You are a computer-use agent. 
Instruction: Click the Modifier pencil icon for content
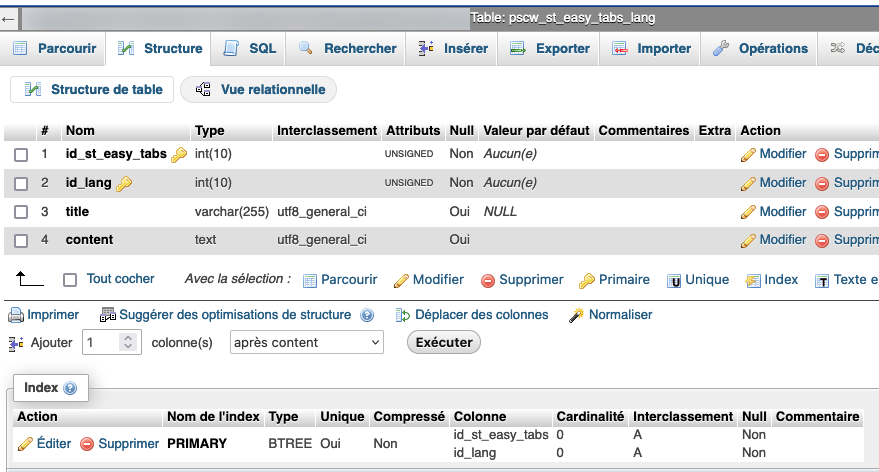click(x=748, y=240)
